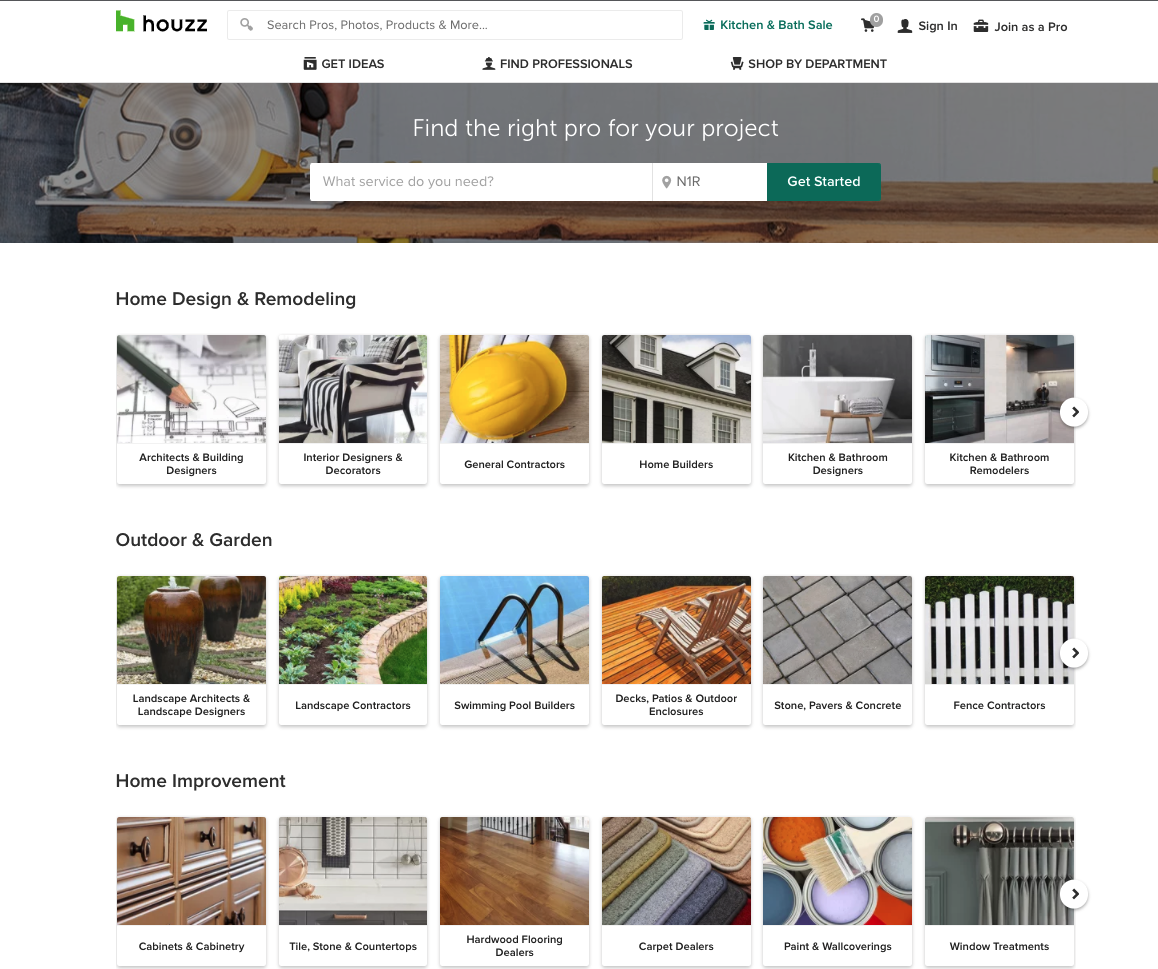1158x969 pixels.
Task: Expand next Home Design & Remodeling categories
Action: 1074,411
